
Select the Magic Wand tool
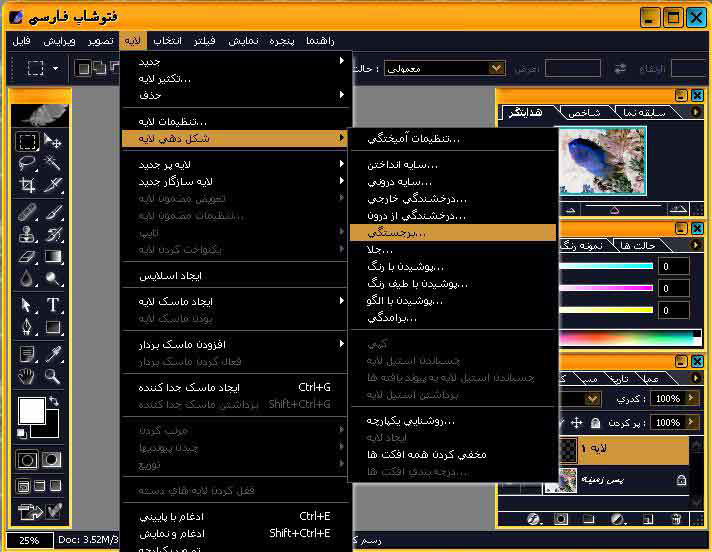(x=53, y=163)
